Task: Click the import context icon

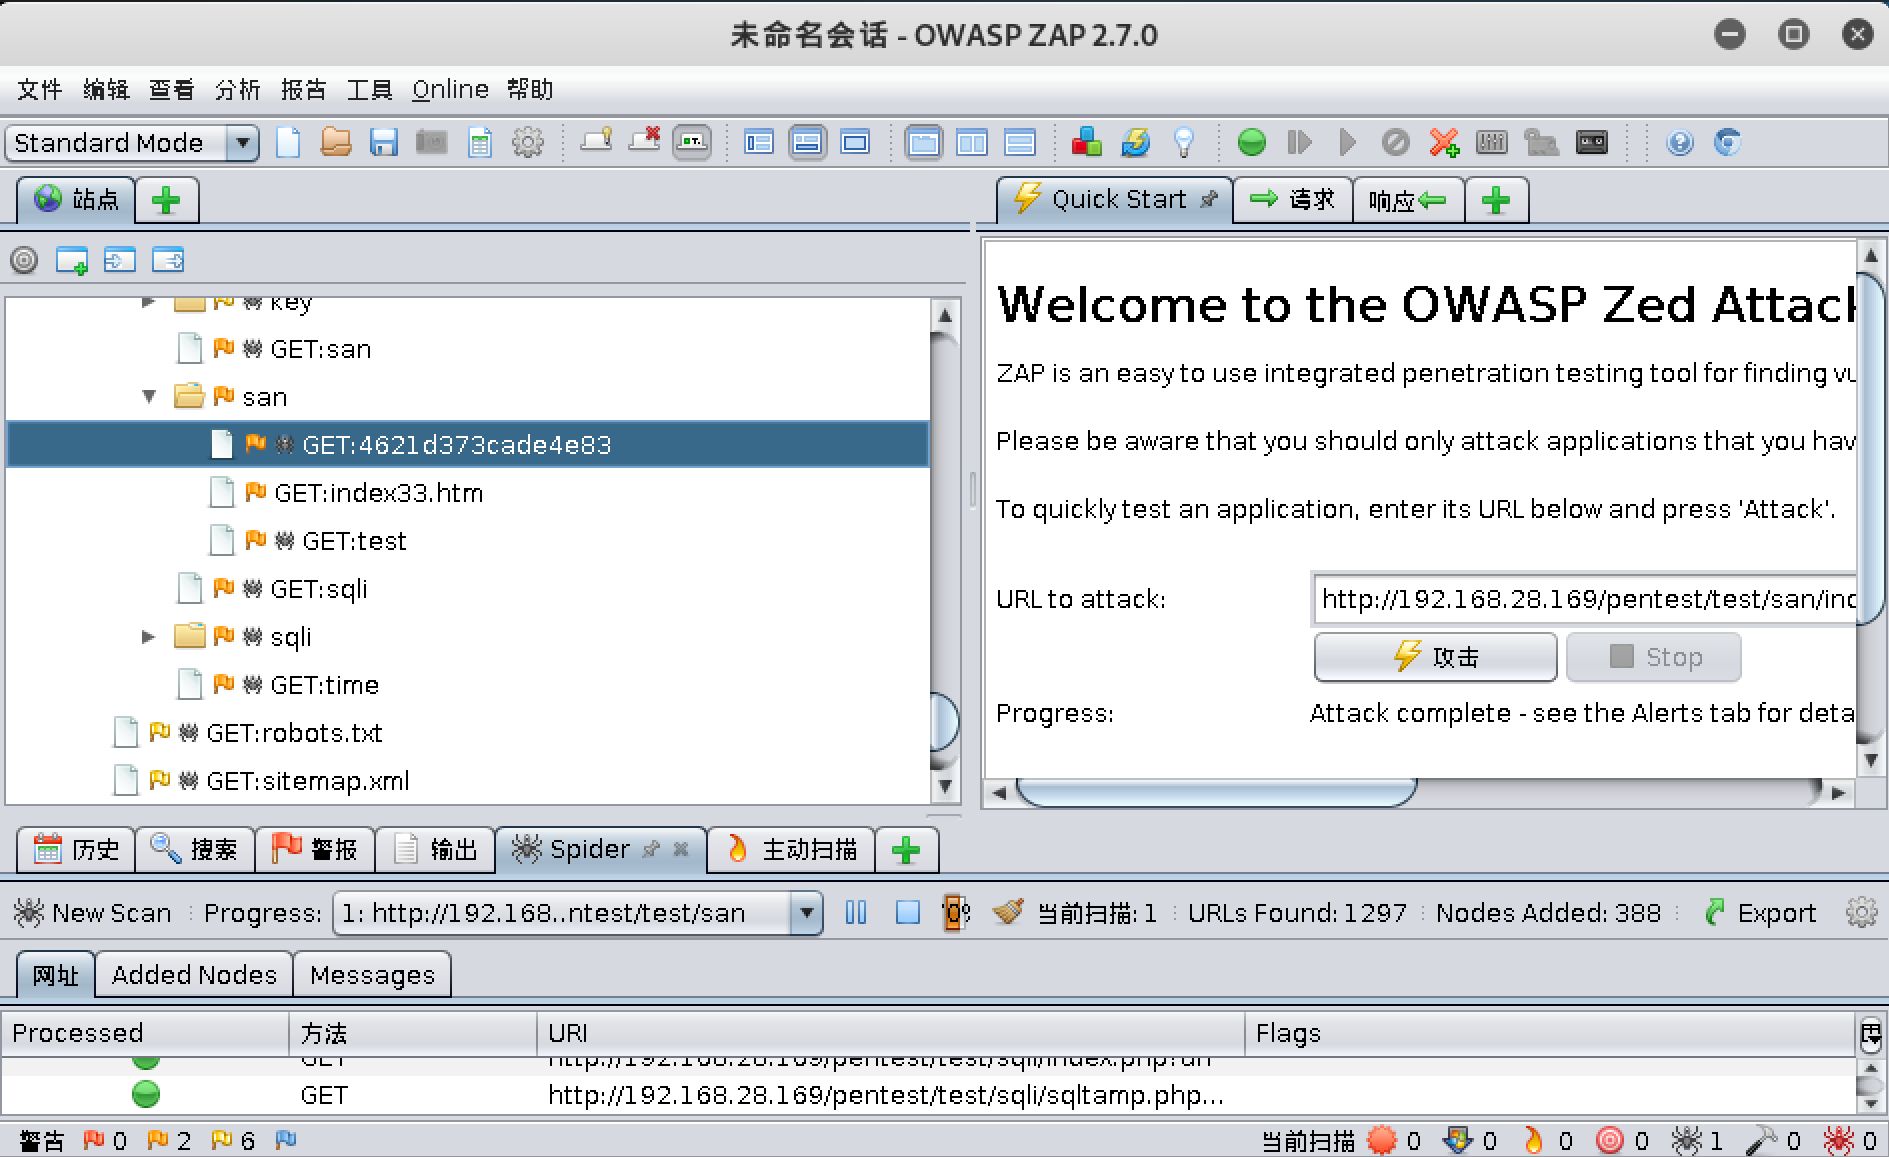Action: coord(120,260)
